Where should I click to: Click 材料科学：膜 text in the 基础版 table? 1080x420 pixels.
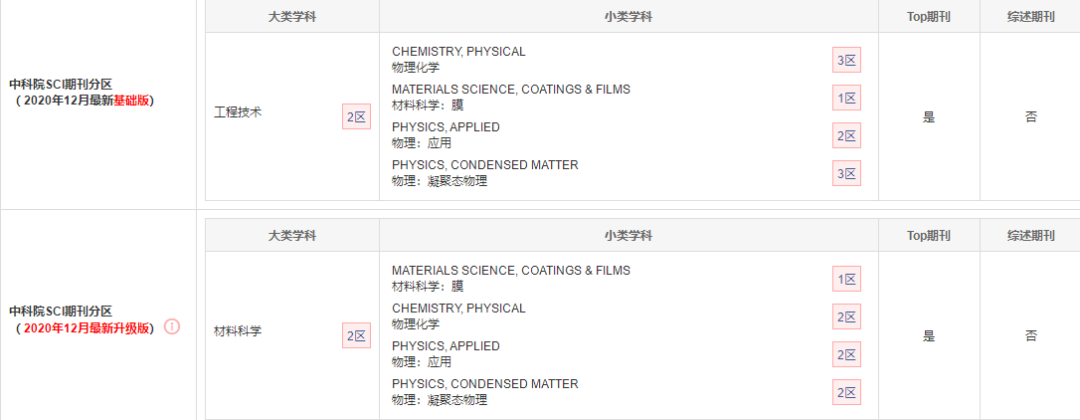coord(428,105)
